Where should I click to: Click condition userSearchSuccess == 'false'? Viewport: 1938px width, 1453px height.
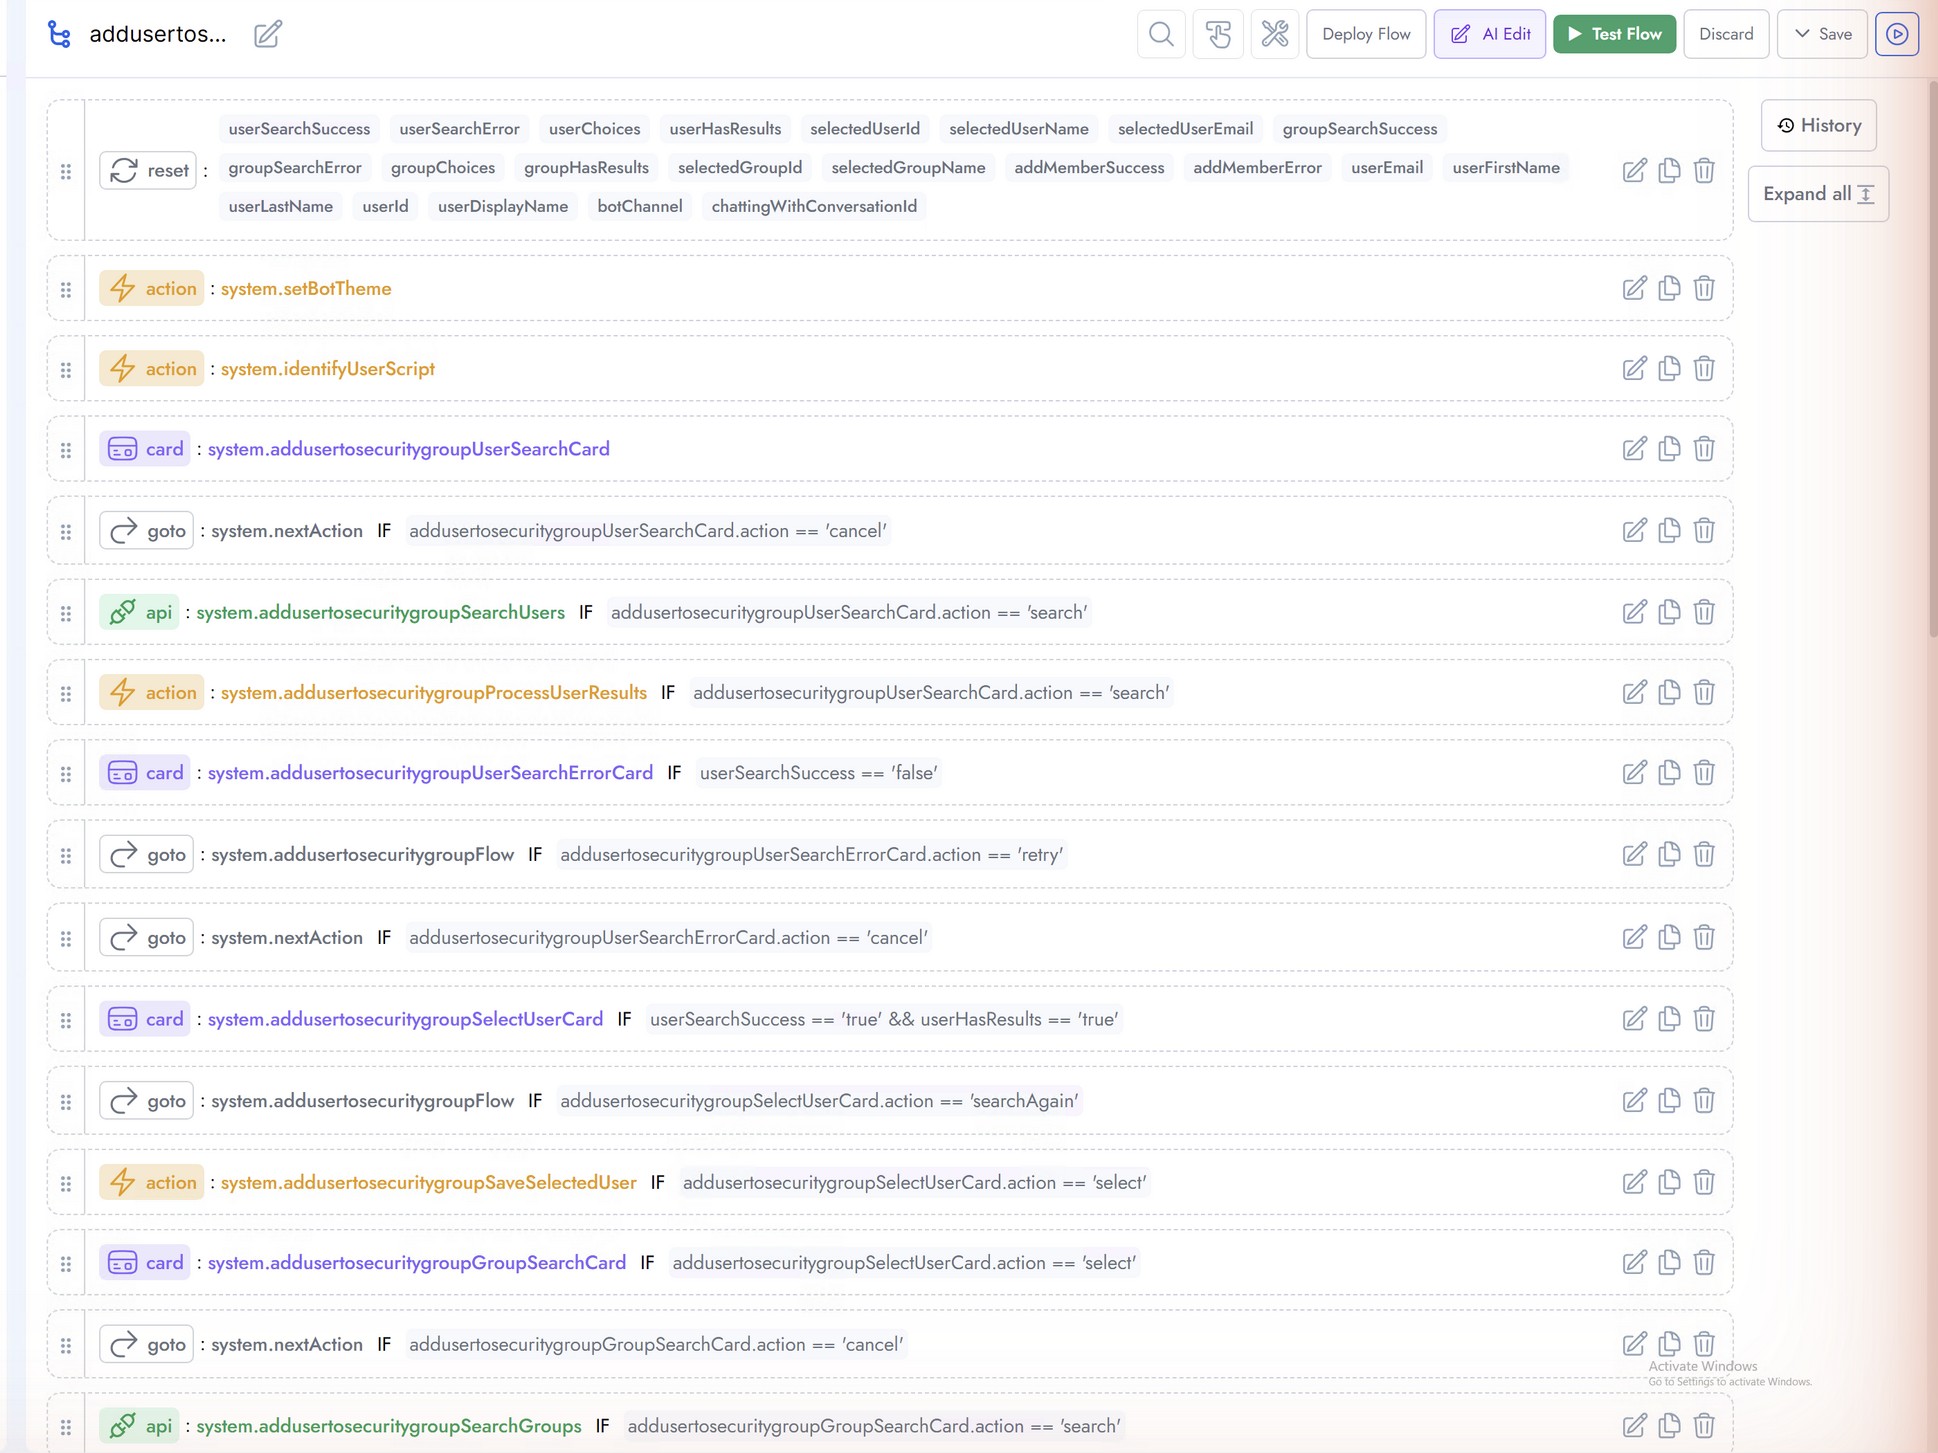[x=818, y=772]
